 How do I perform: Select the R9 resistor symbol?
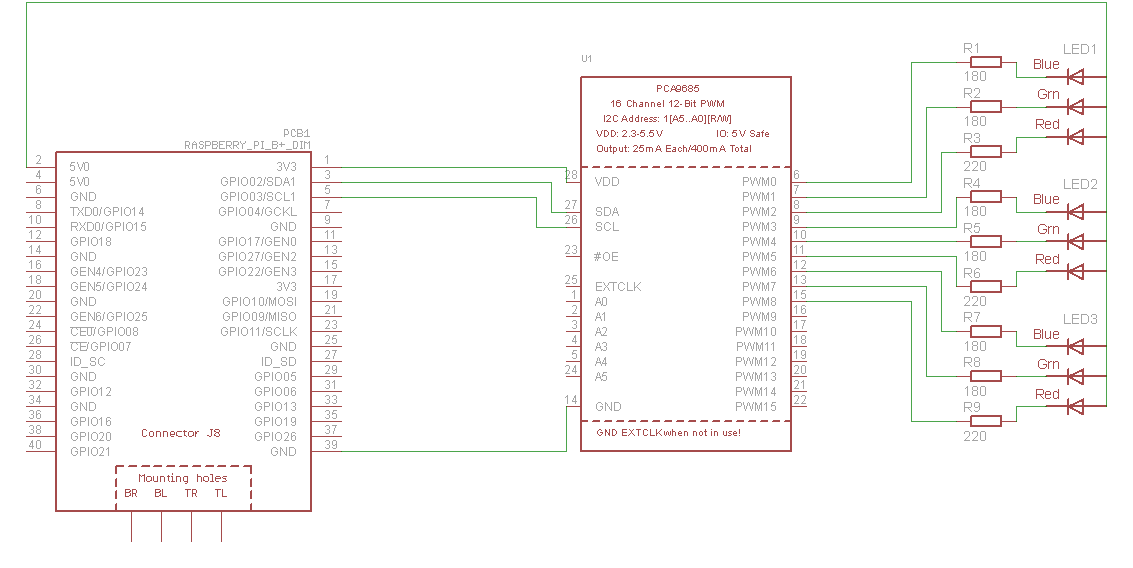point(986,421)
